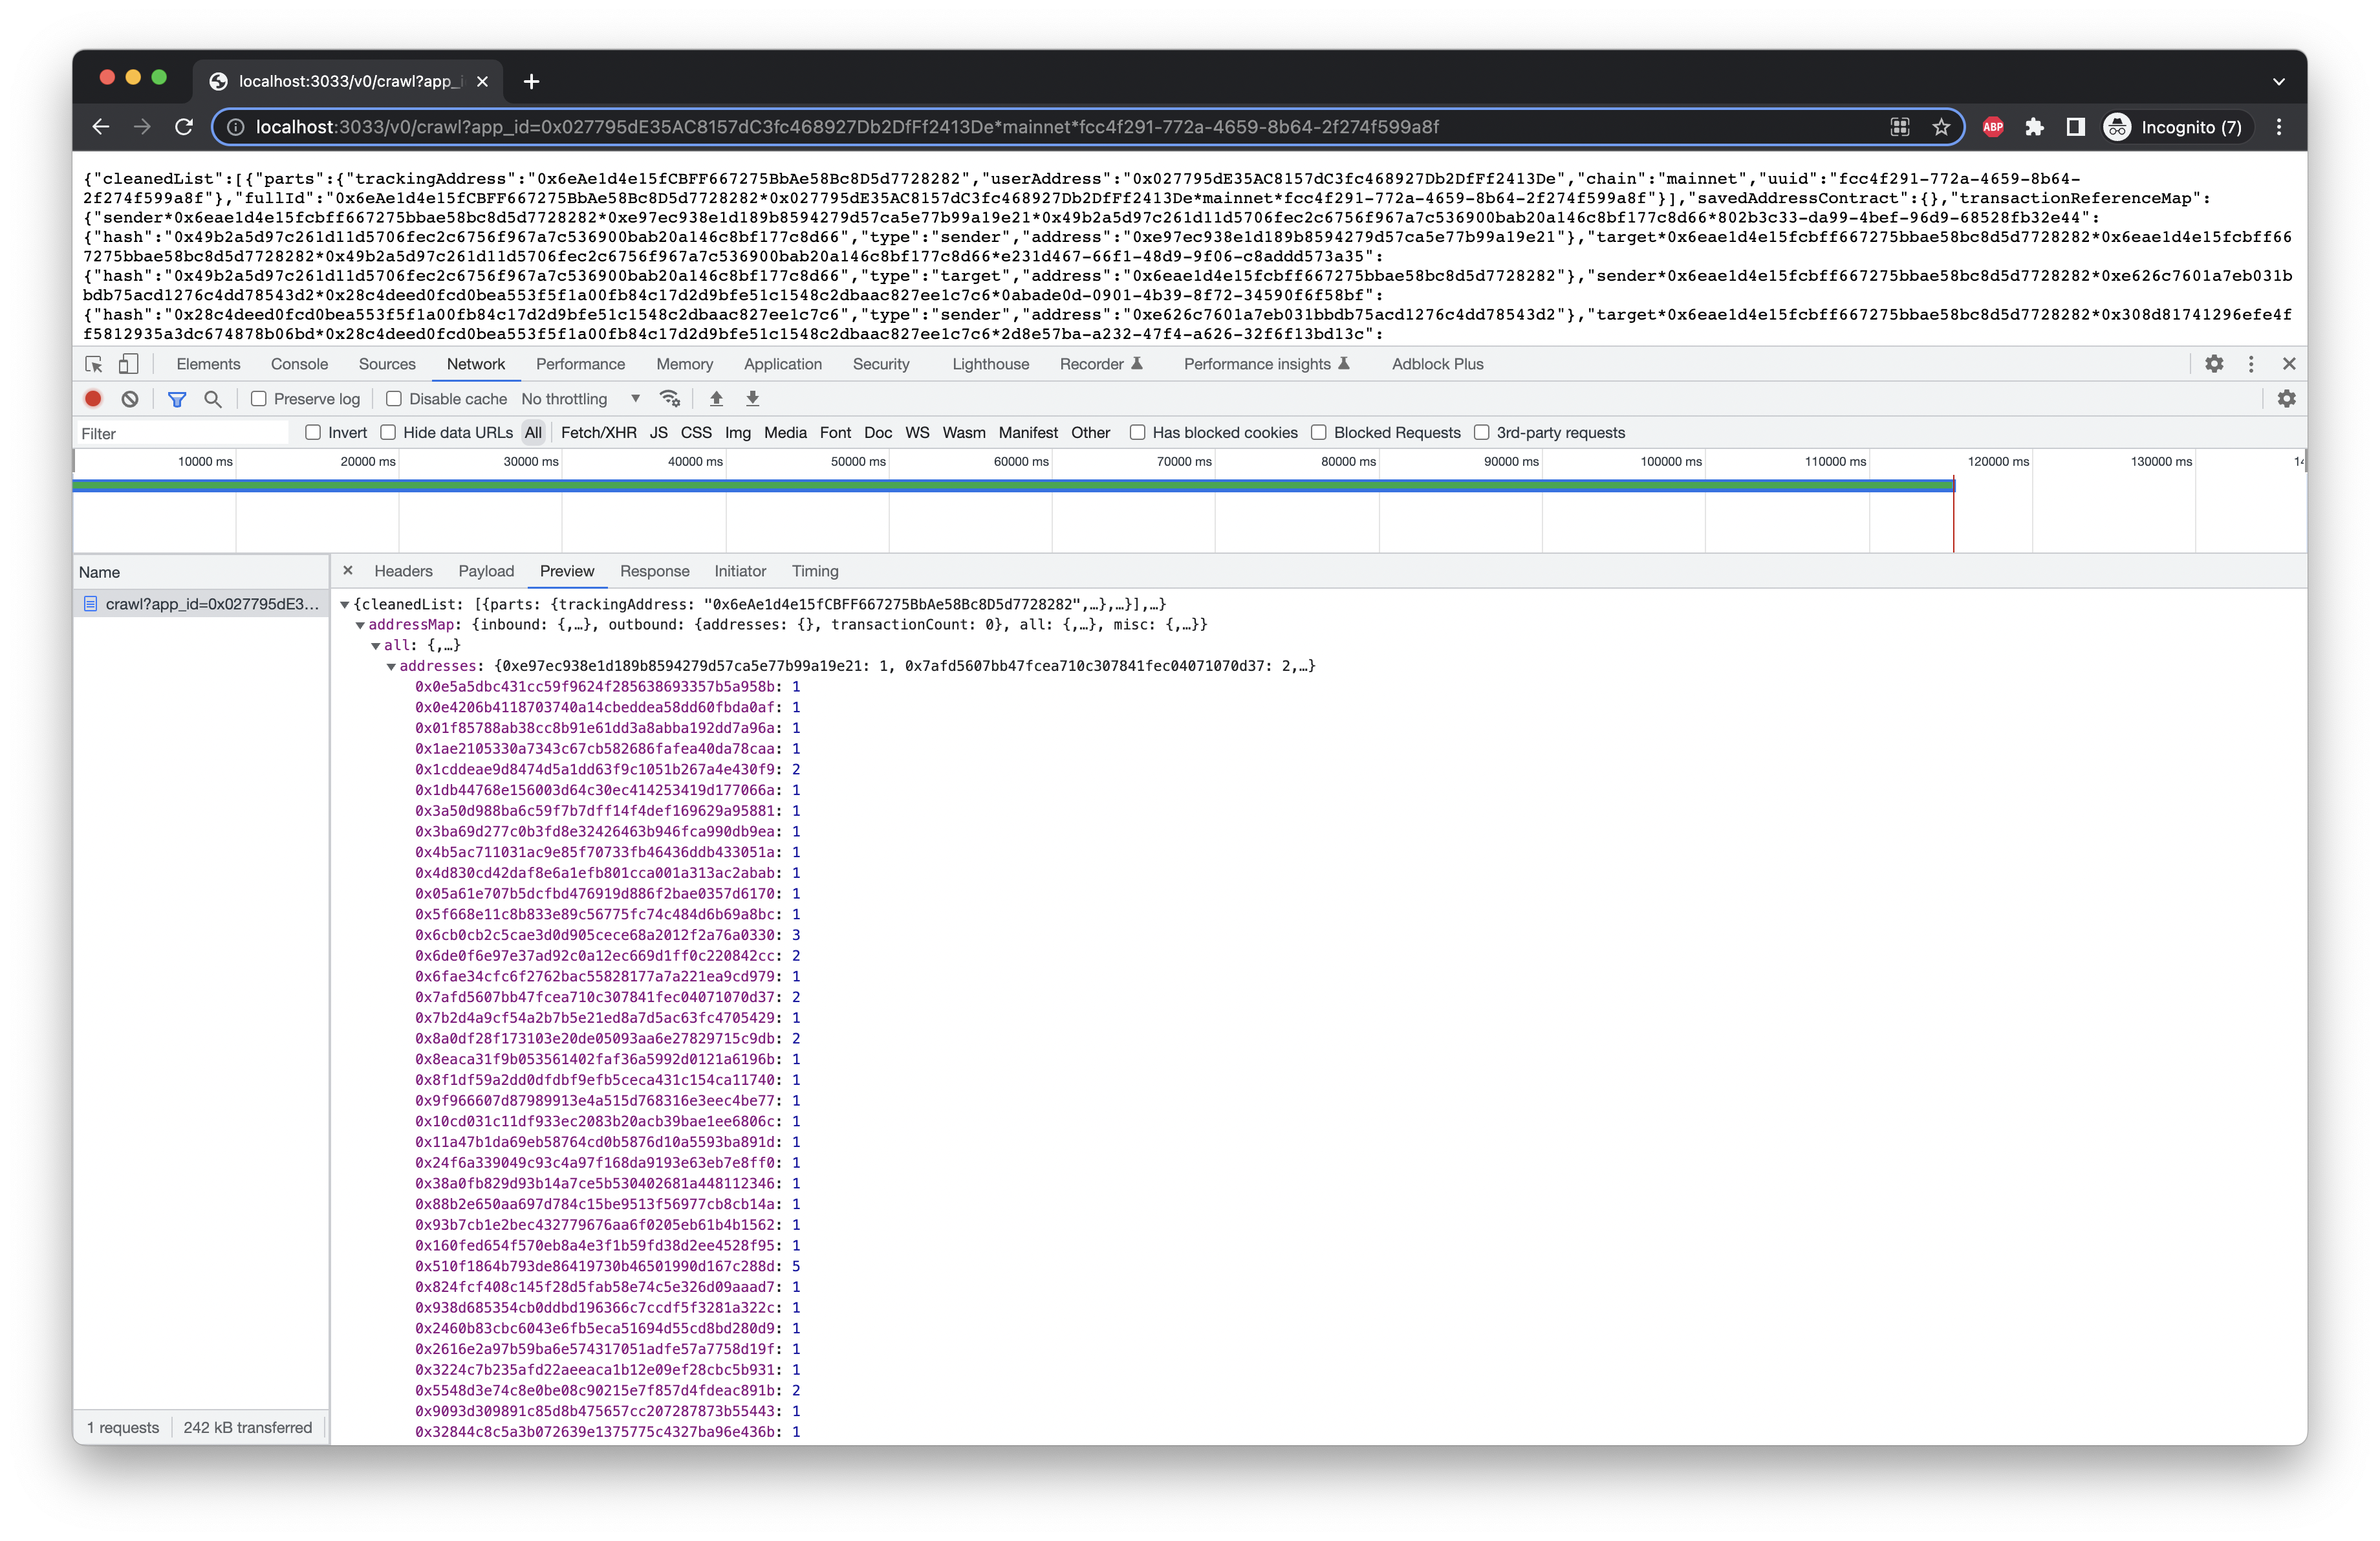Toggle the network filter funnel icon

click(177, 399)
